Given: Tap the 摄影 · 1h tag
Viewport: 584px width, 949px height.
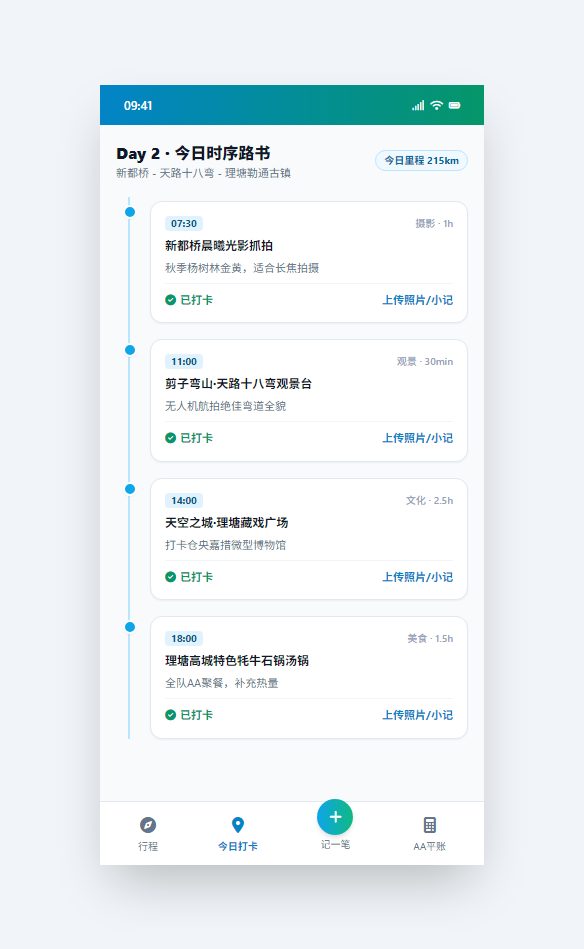Looking at the screenshot, I should [x=434, y=223].
